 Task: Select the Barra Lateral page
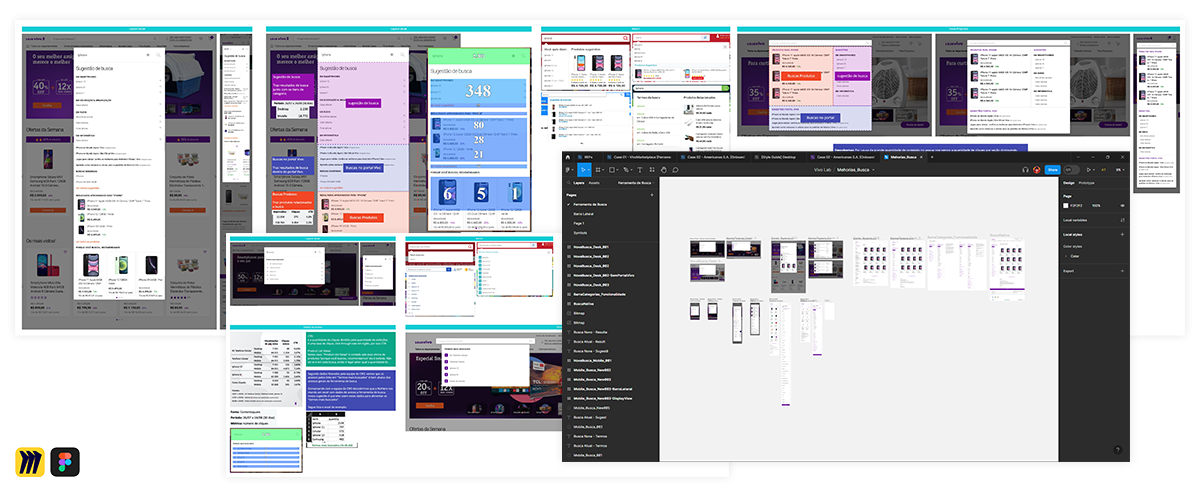point(583,214)
